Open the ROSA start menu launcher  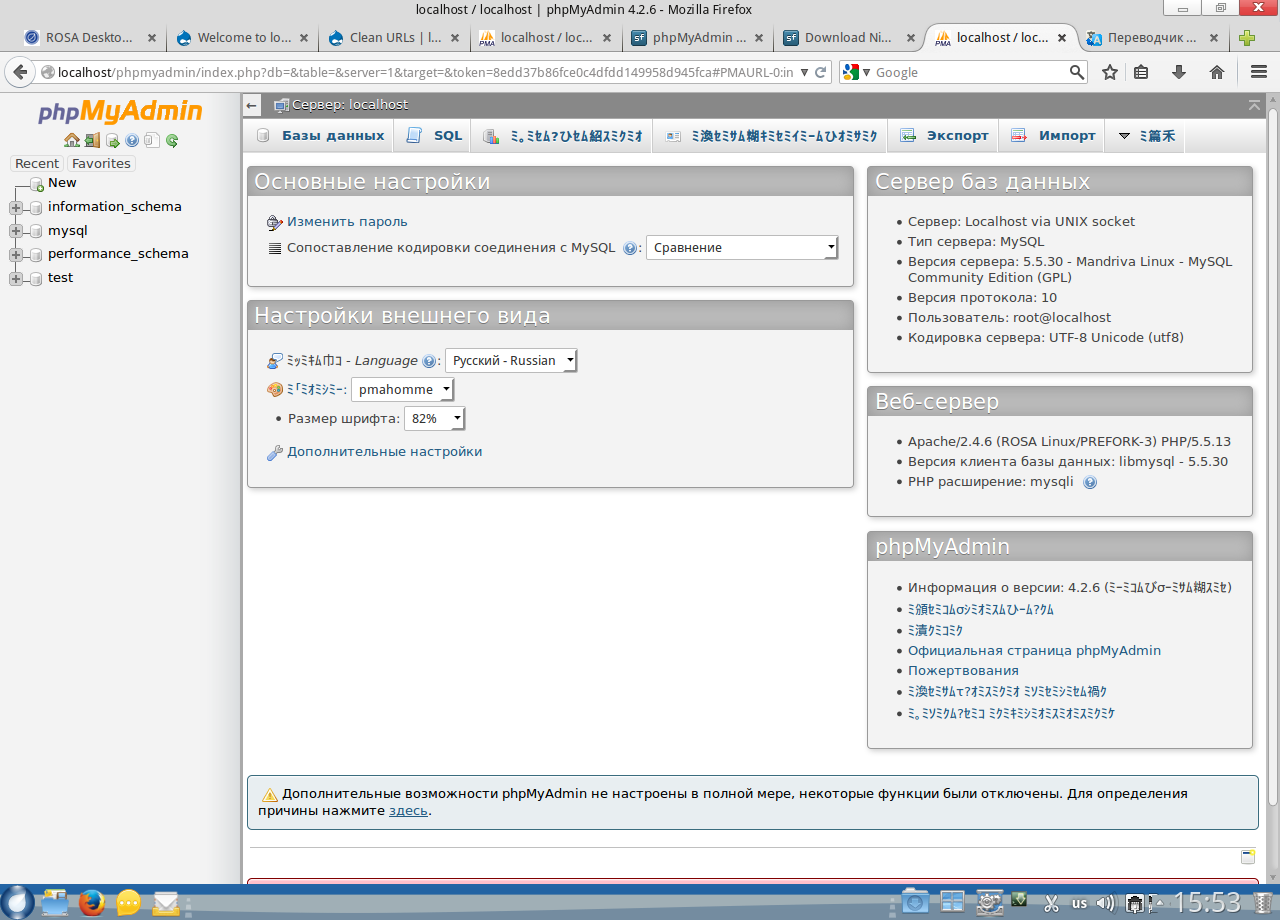[x=19, y=902]
